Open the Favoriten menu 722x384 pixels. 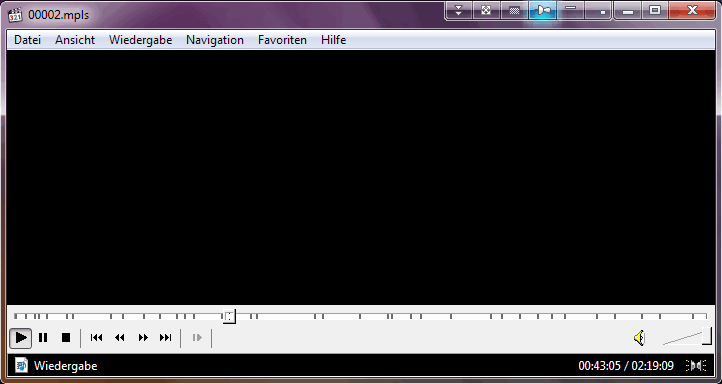(x=282, y=40)
